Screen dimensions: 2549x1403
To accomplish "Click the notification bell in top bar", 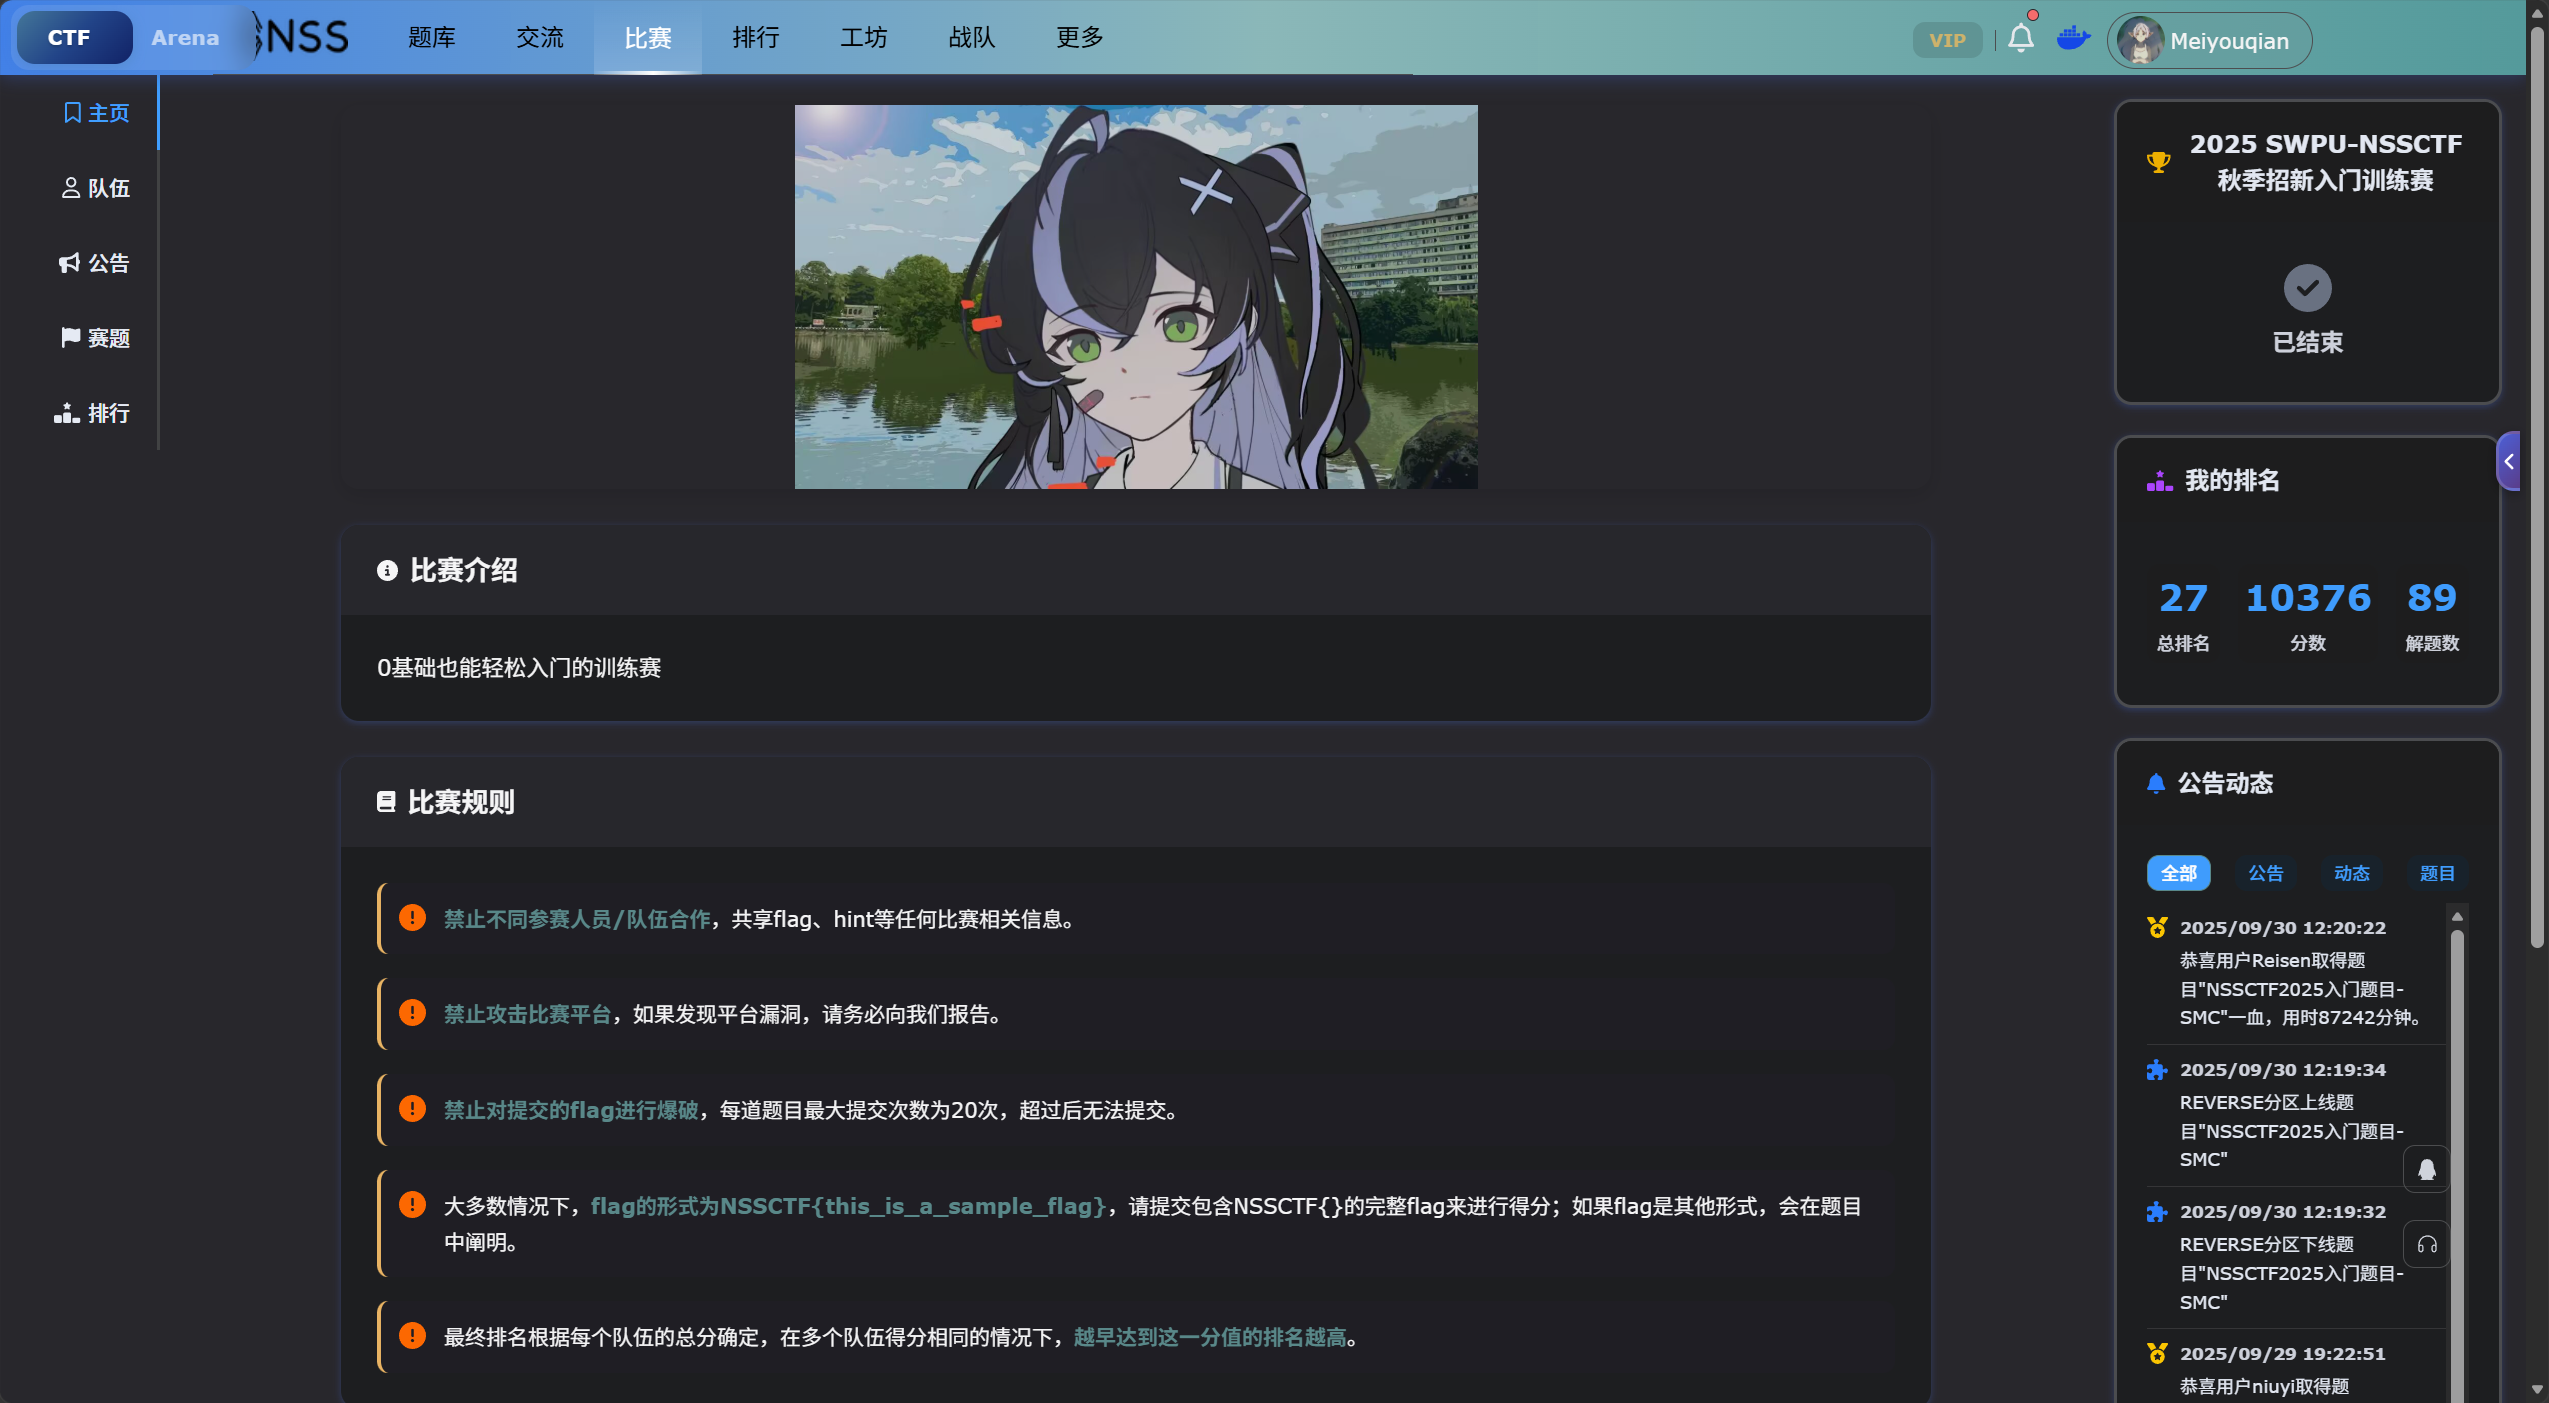I will pos(2020,39).
